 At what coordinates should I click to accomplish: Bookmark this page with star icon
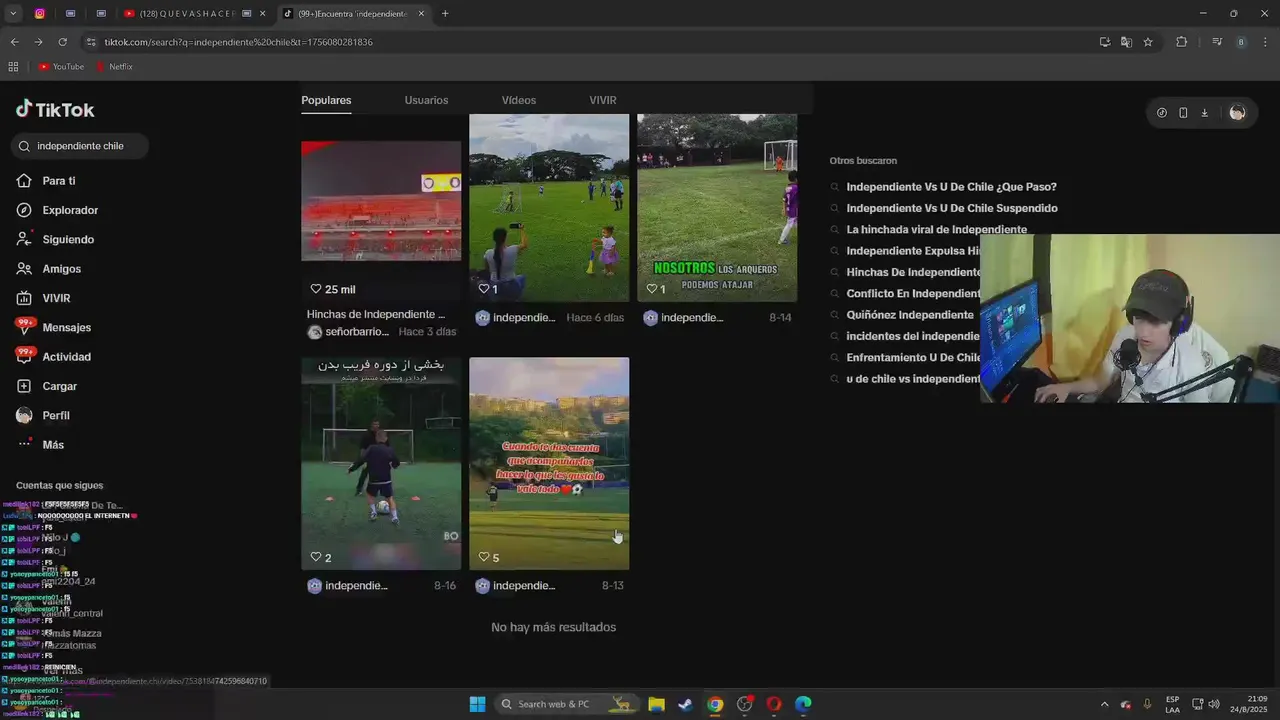1148,42
